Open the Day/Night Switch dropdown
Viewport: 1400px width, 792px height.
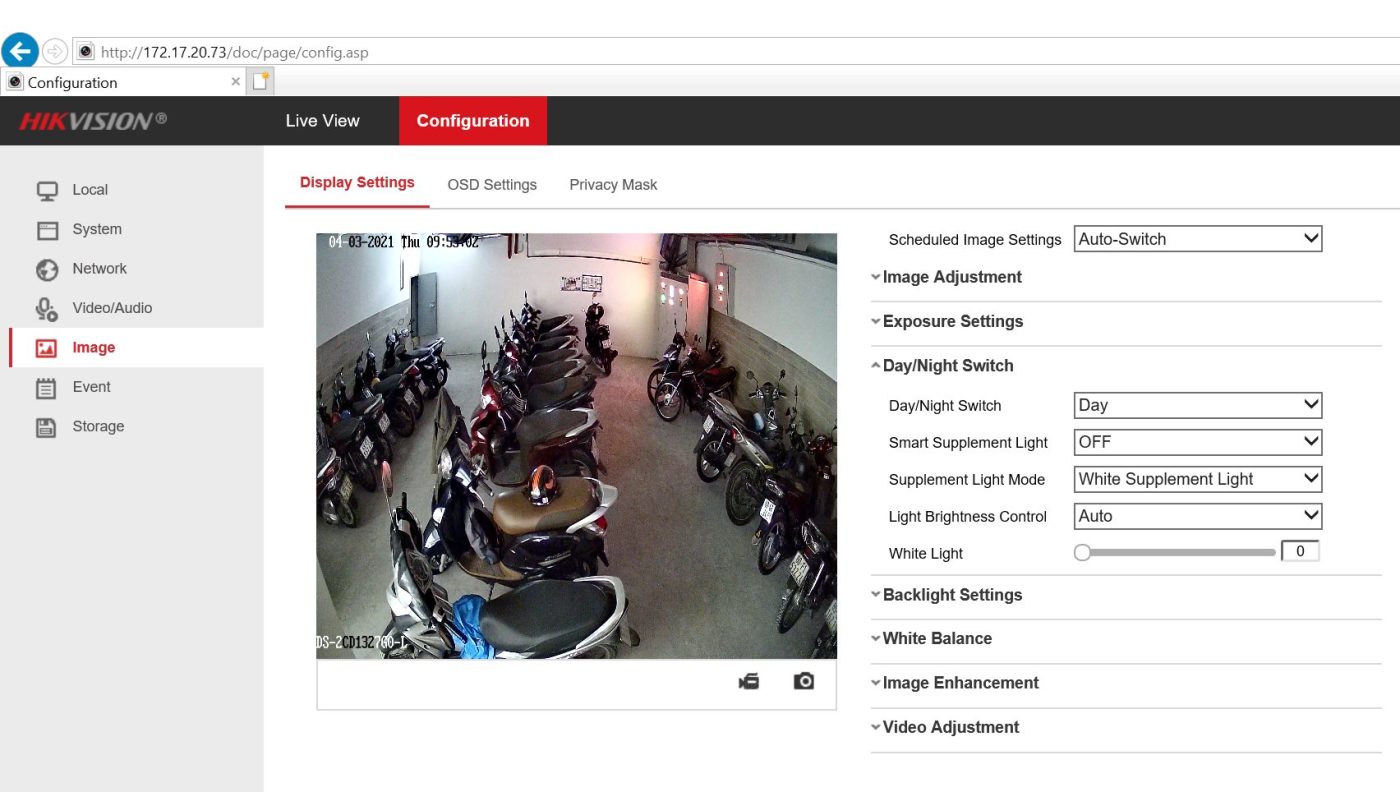coord(1198,405)
